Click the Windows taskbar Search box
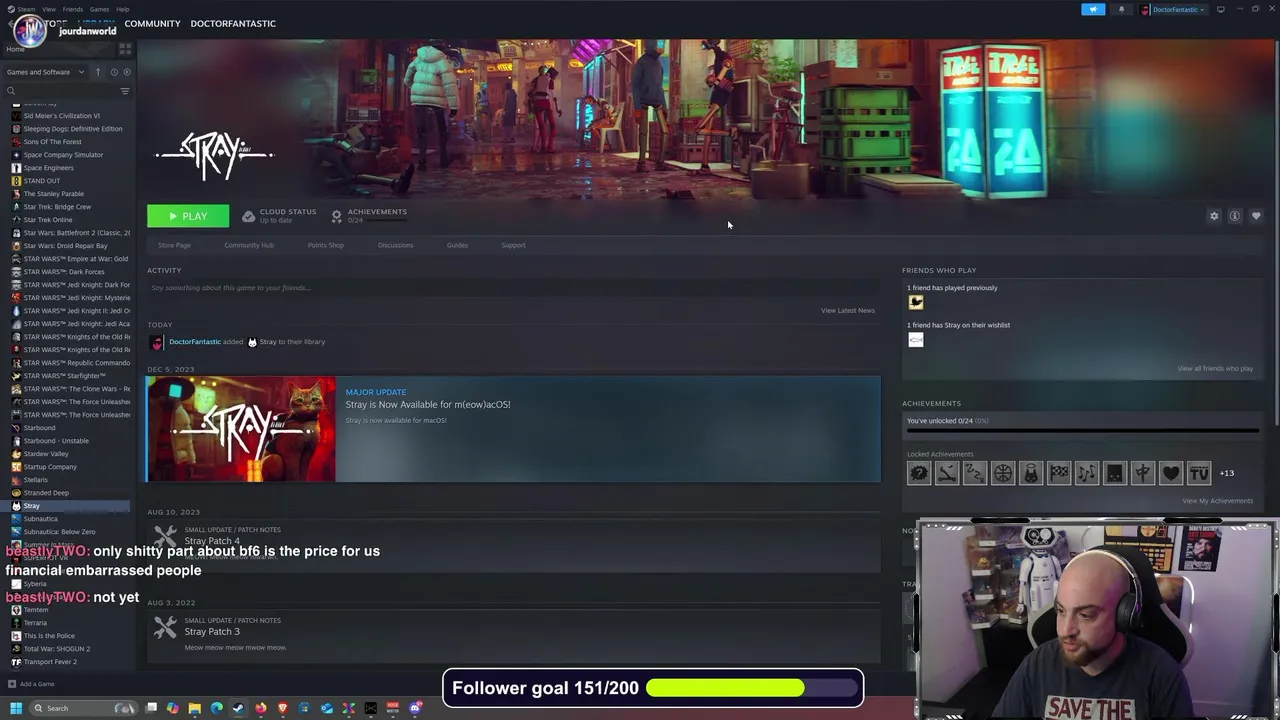 (84, 708)
